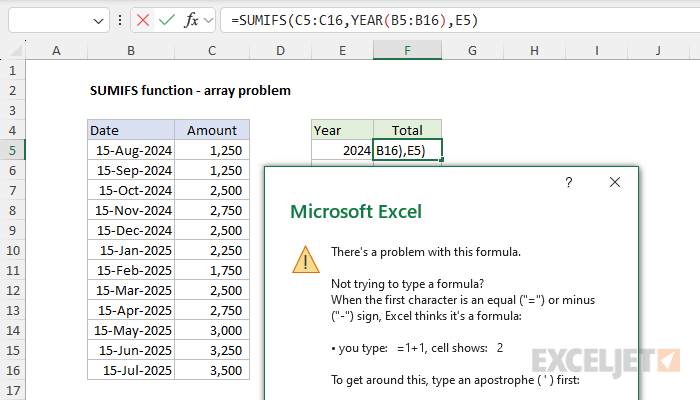Select amount 3,250 in the 15-Jun-2025 row
The height and width of the screenshot is (400, 700).
click(x=212, y=350)
